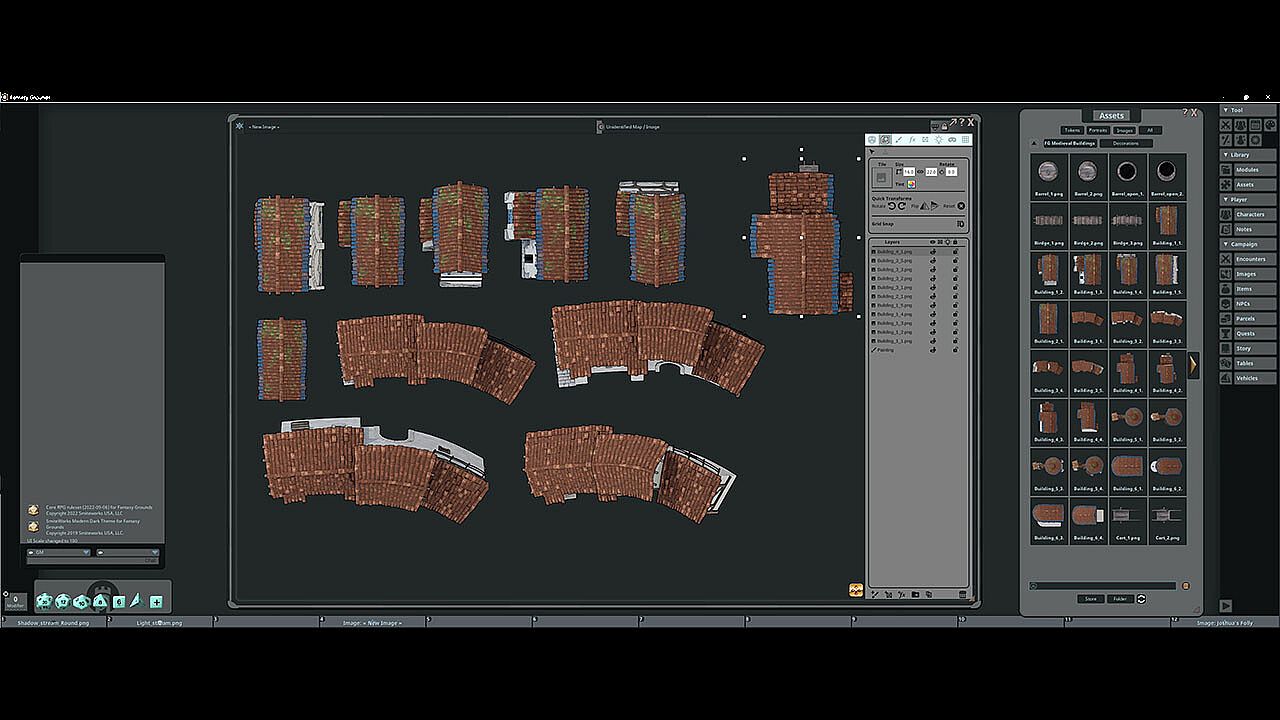Click the rotate clockwise quick transform icon
Image resolution: width=1280 pixels, height=720 pixels.
[x=902, y=206]
